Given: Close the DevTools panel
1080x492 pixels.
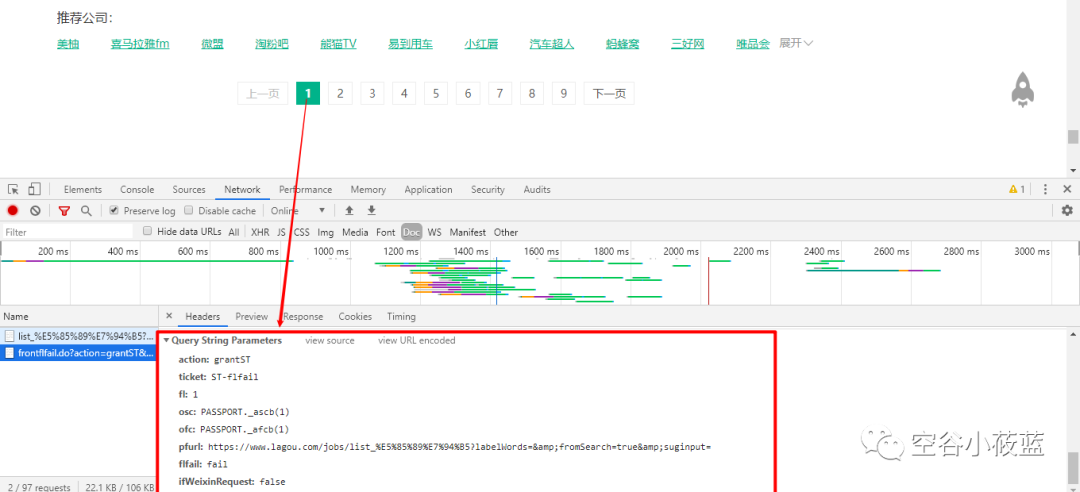Looking at the screenshot, I should (1067, 189).
